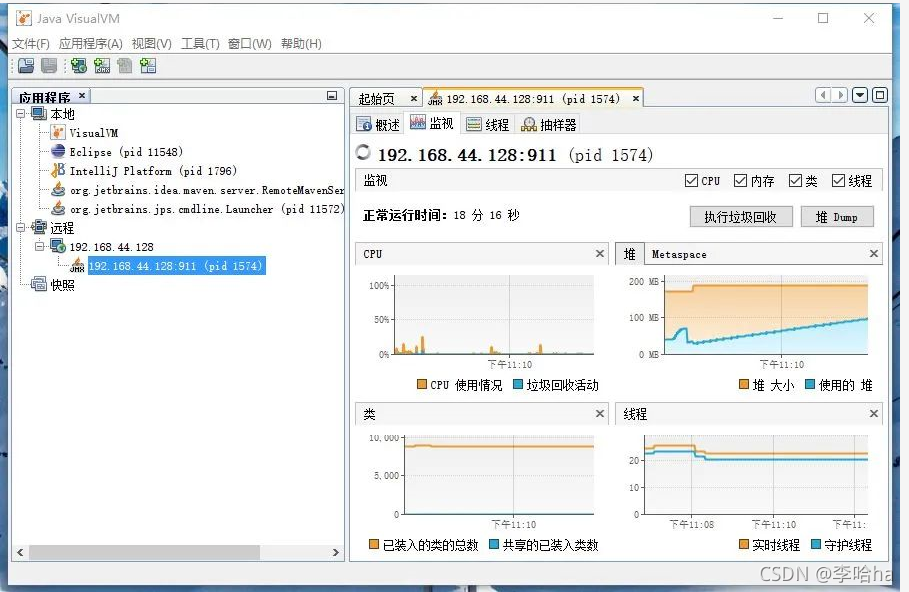Image resolution: width=909 pixels, height=592 pixels.
Task: Click the Java VisualVM title bar app icon
Action: pos(24,19)
